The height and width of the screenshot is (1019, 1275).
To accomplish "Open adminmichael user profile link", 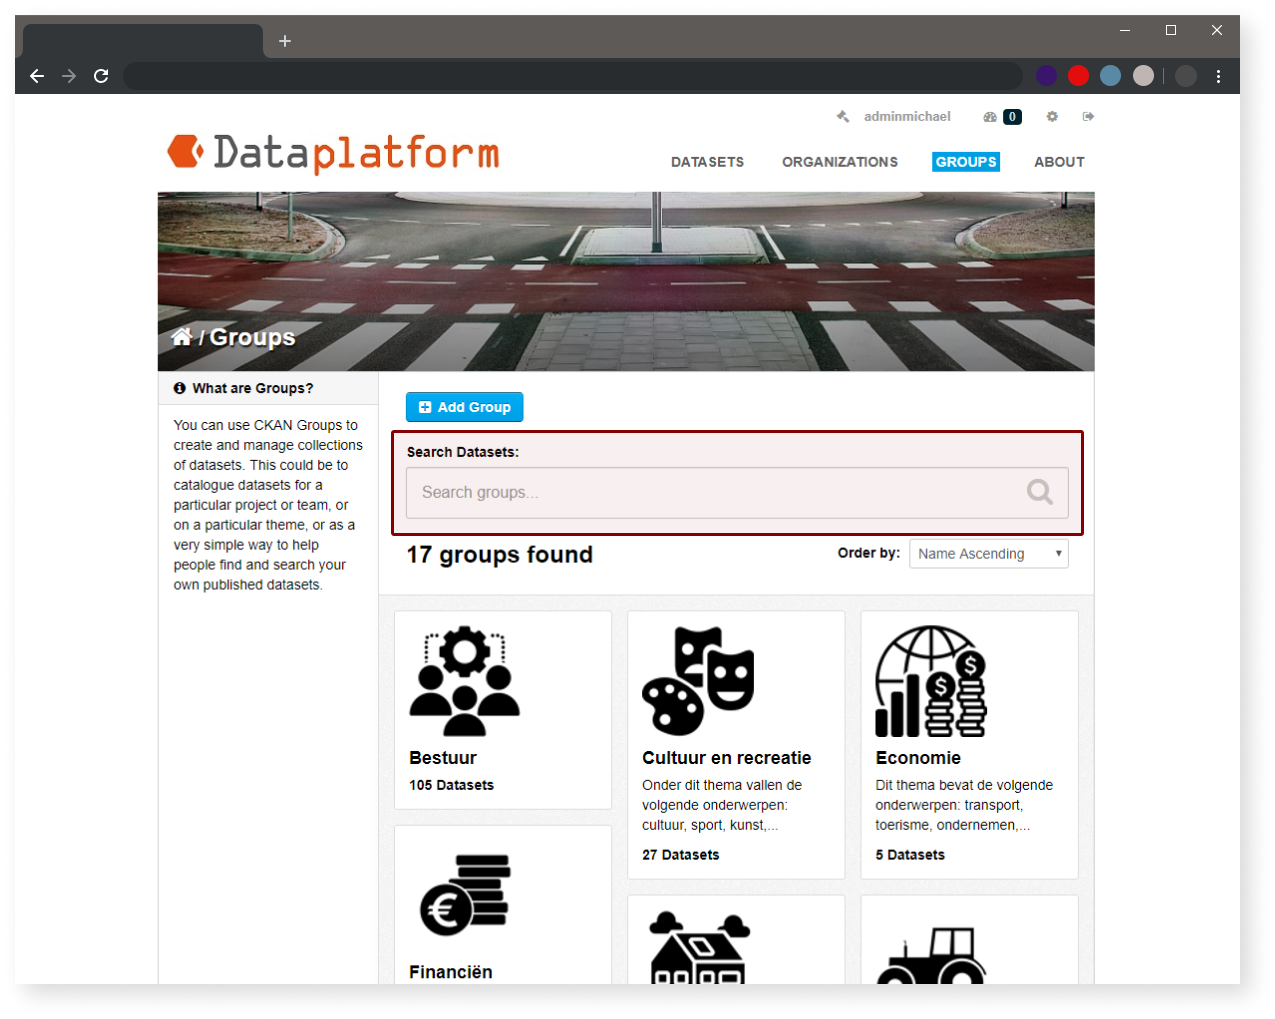I will pyautogui.click(x=907, y=117).
